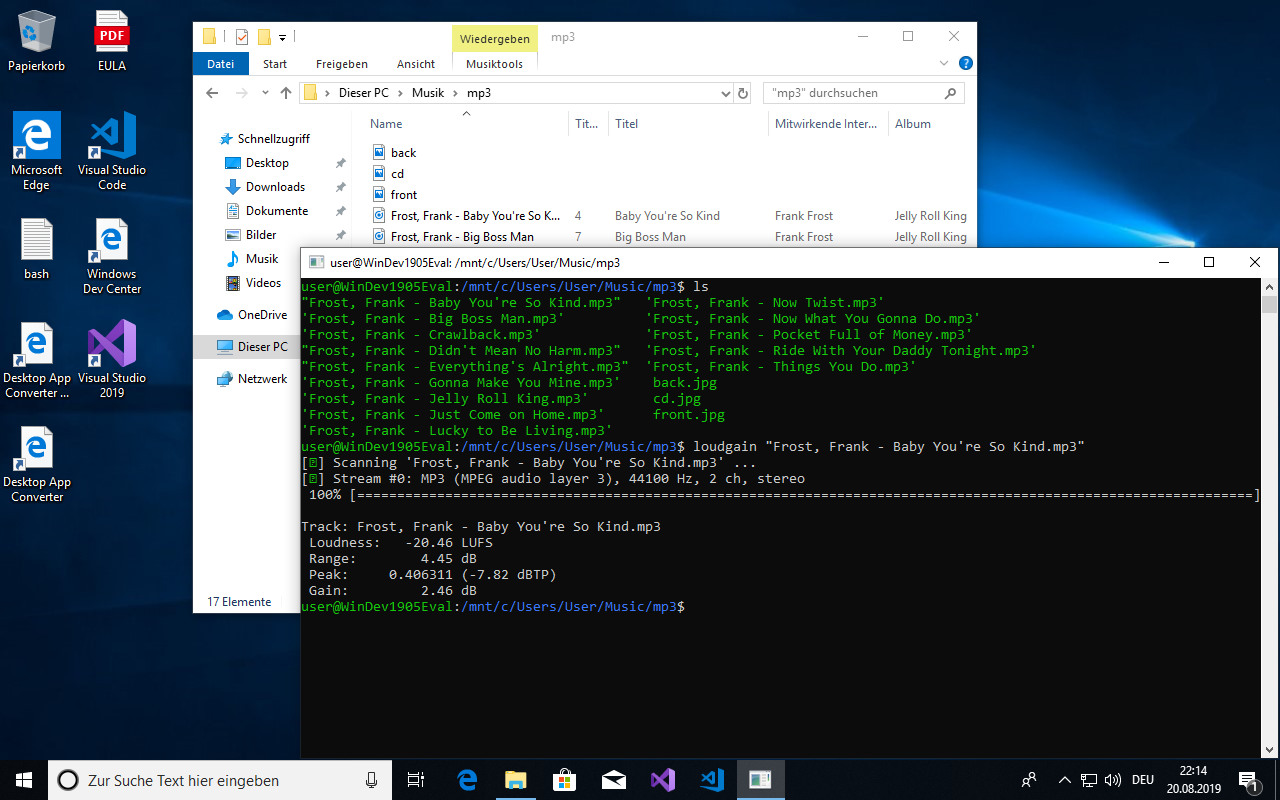Go up one folder level arrow
This screenshot has width=1280, height=800.
(286, 93)
